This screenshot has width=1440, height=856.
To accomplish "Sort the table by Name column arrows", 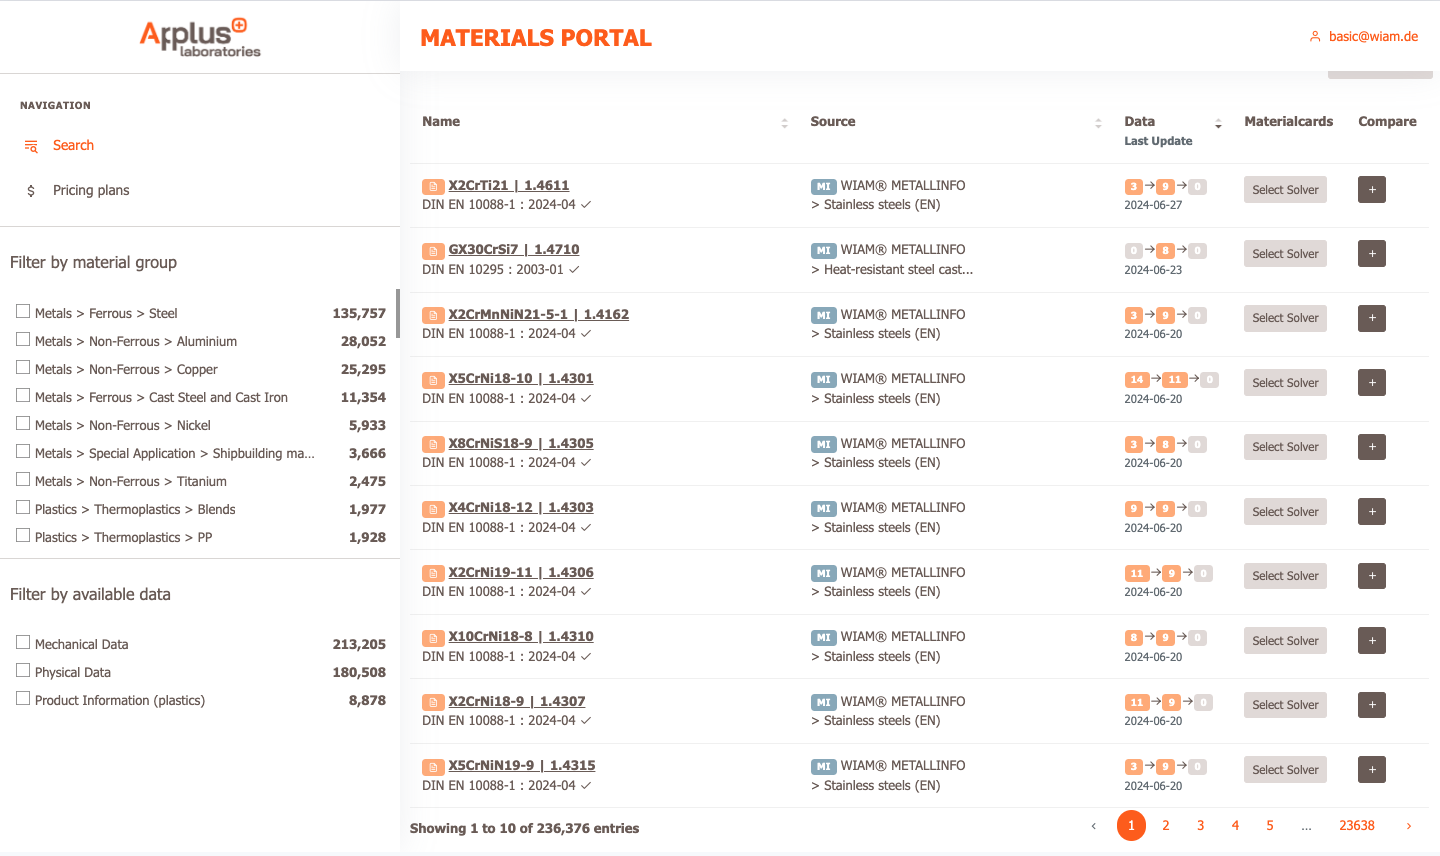I will tap(784, 123).
